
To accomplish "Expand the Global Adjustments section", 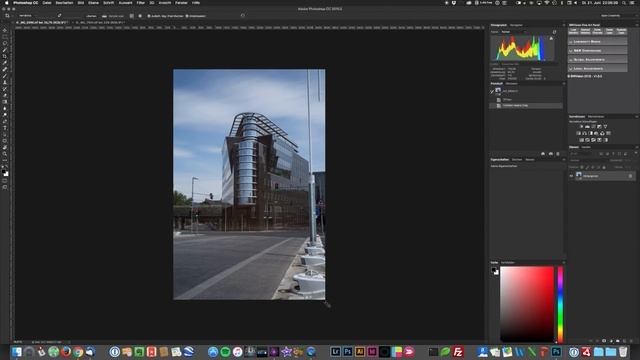I will [x=598, y=60].
